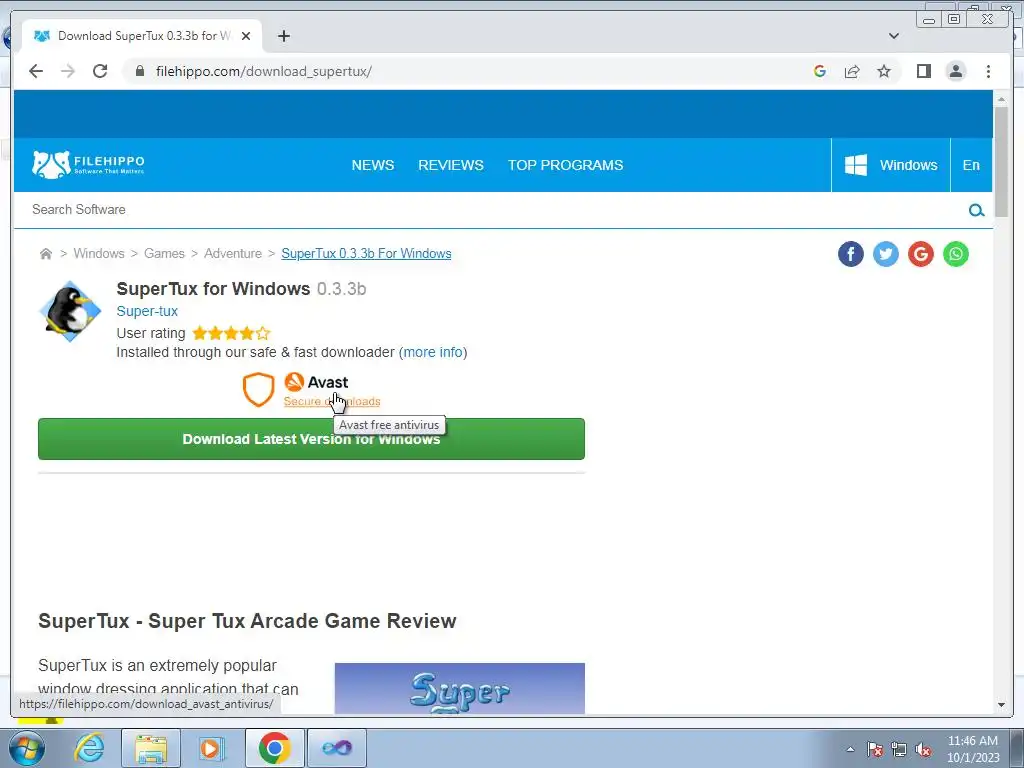Open the Windows Start menu
Screen dimensions: 1024x768
tap(26, 748)
